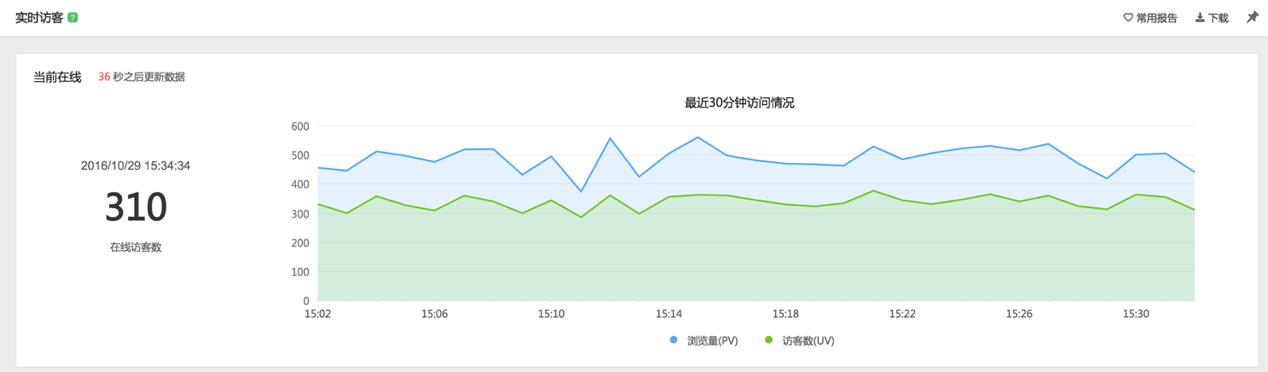Click the online visitor count 310

[136, 207]
